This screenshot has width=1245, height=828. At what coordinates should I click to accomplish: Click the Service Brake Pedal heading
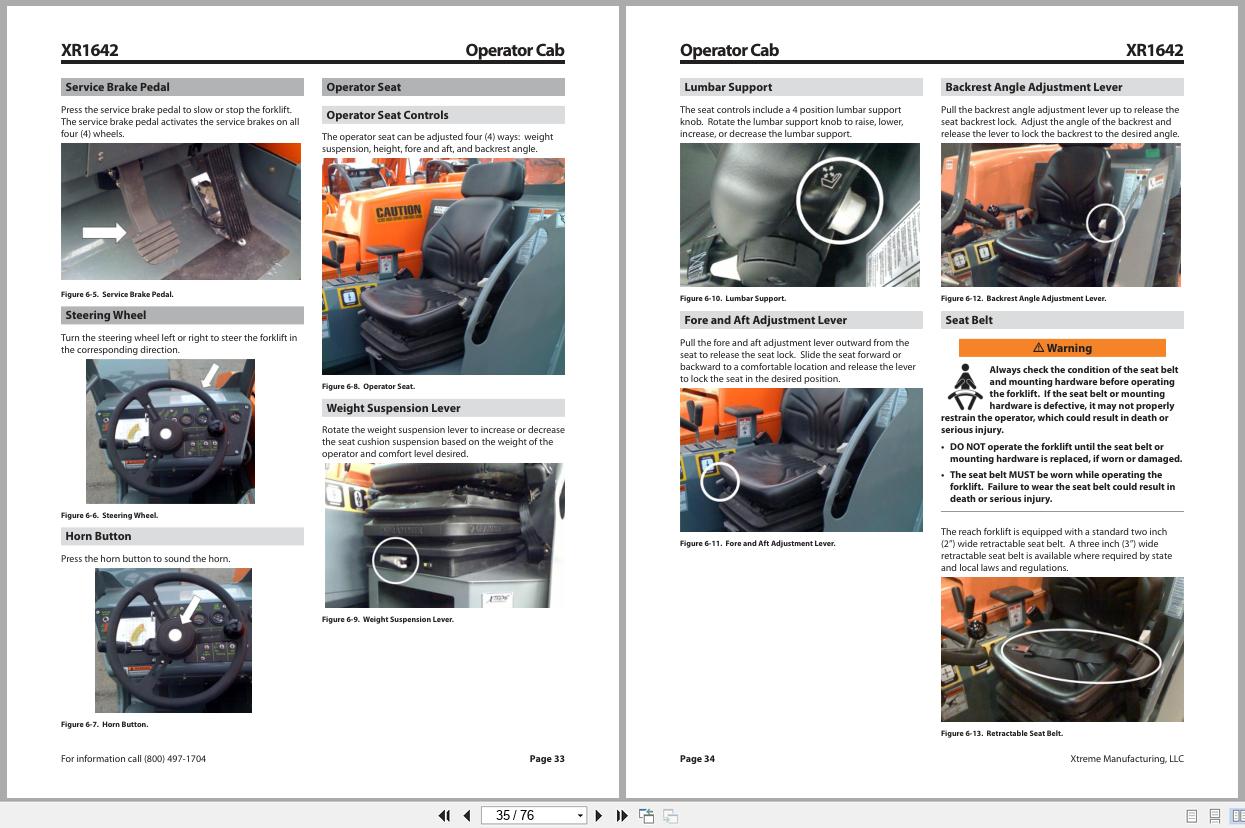pos(182,87)
